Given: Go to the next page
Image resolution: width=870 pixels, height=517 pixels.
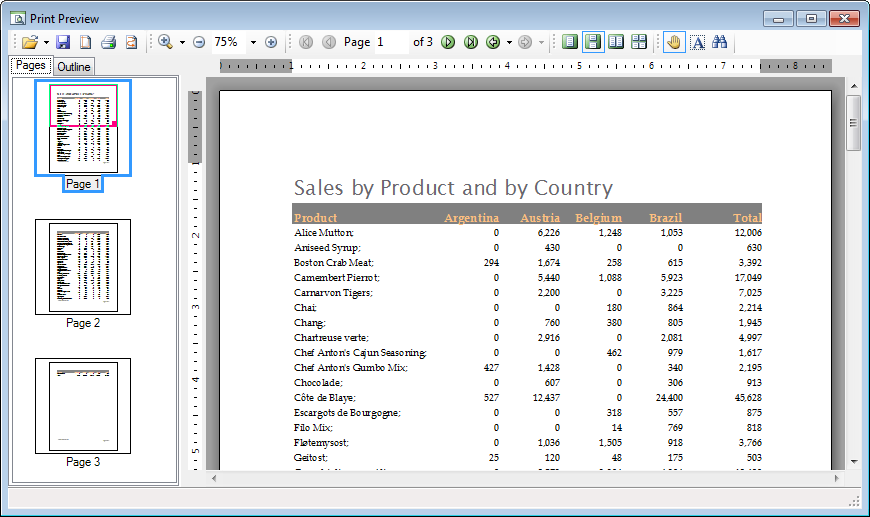Looking at the screenshot, I should (x=448, y=42).
